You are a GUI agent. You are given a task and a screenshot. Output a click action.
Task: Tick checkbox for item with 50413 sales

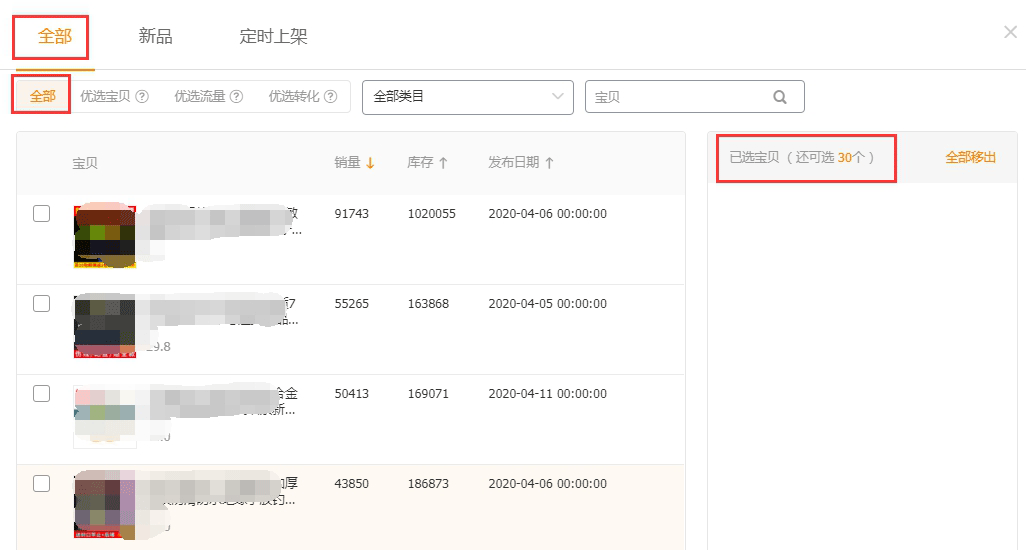pyautogui.click(x=41, y=393)
